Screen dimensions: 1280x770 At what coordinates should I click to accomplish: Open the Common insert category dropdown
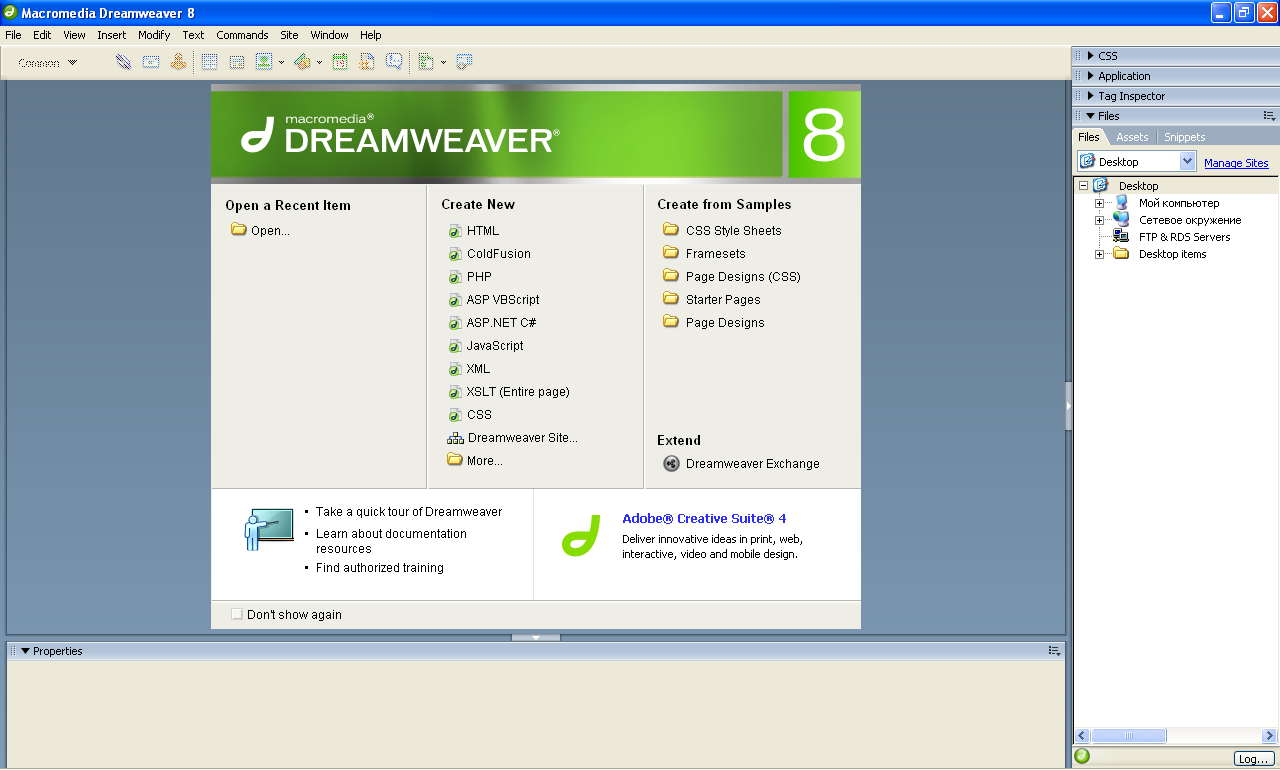(48, 63)
